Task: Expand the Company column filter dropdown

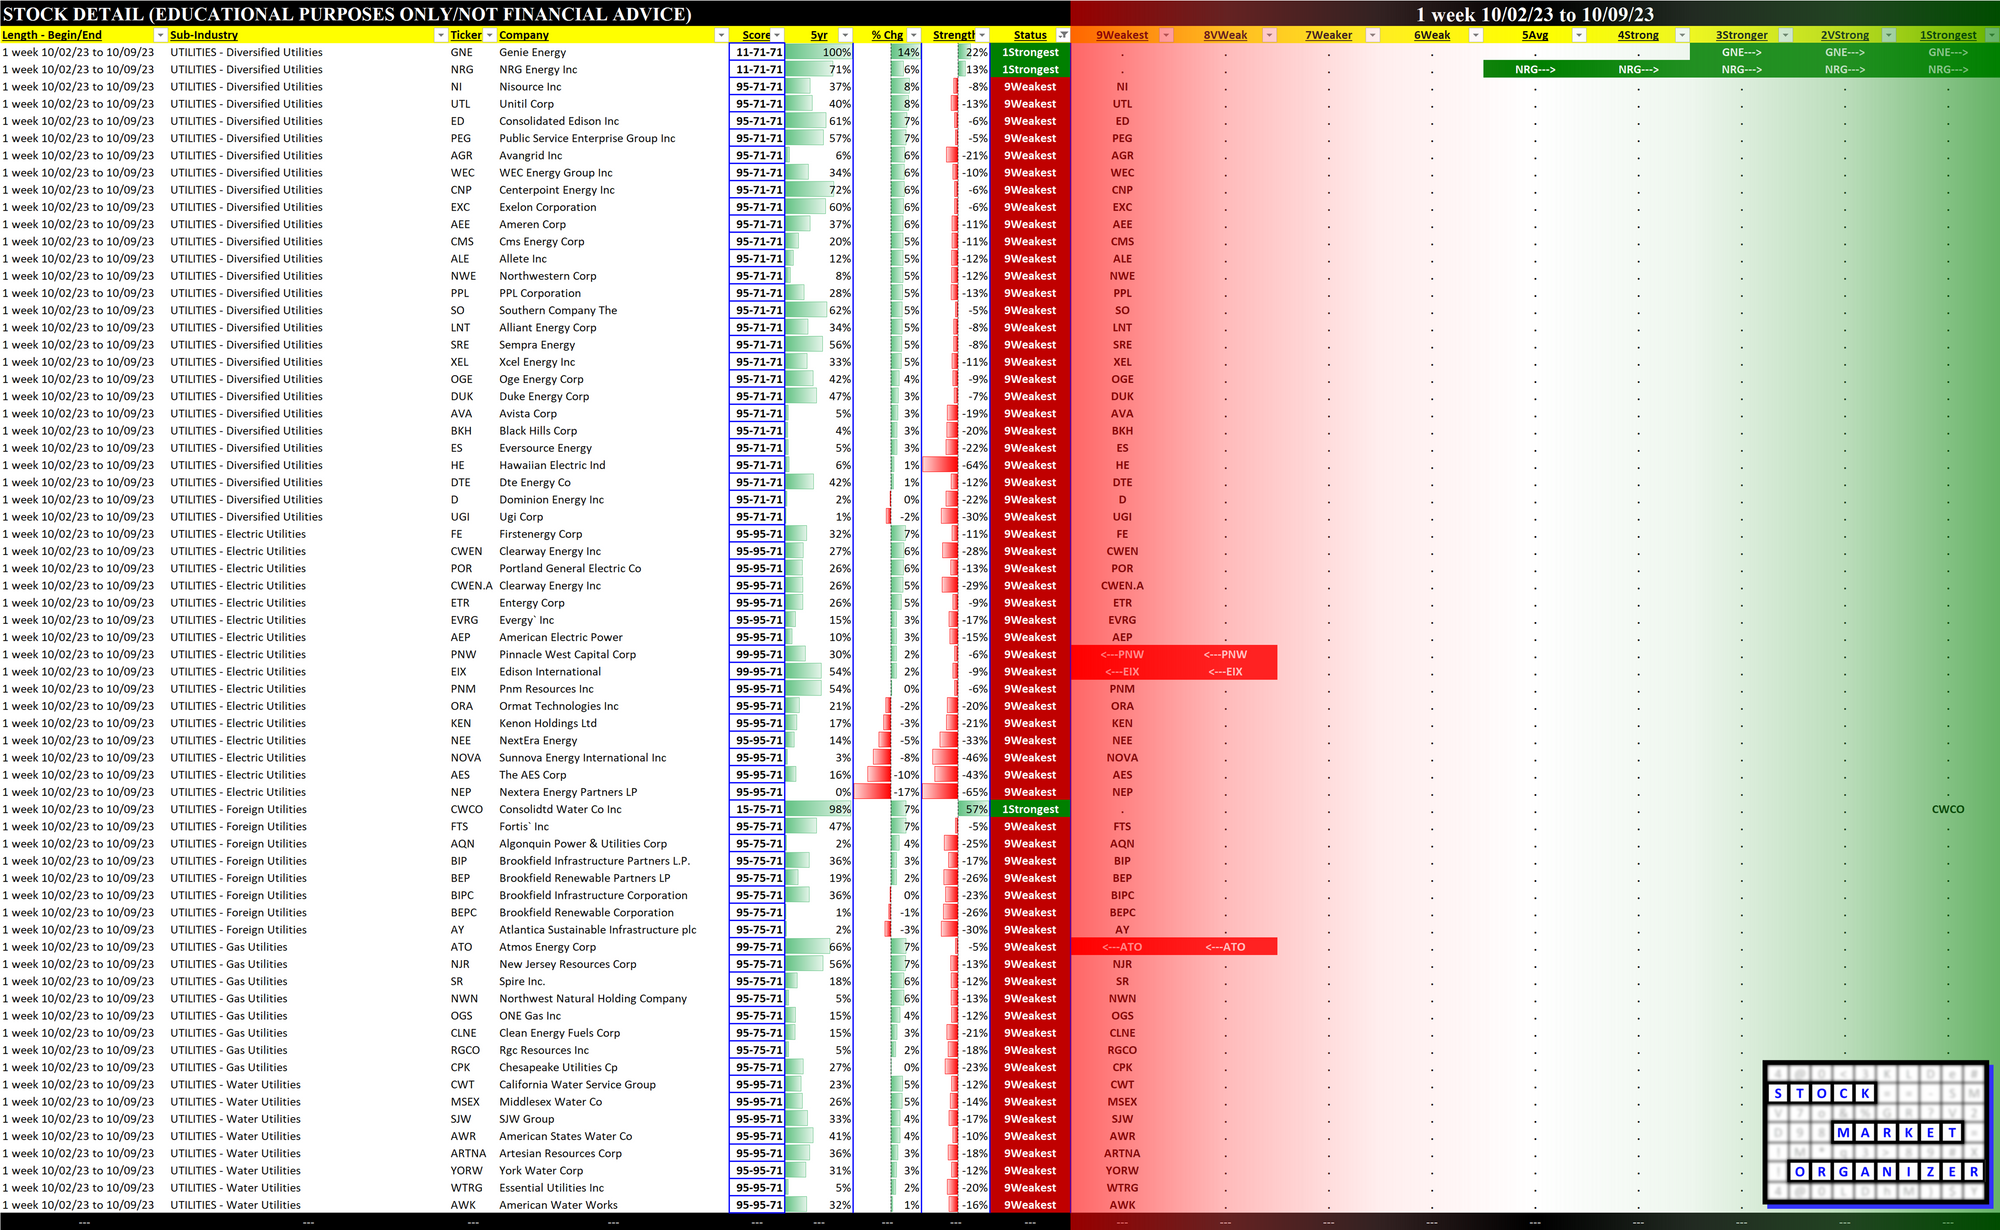Action: pyautogui.click(x=721, y=35)
